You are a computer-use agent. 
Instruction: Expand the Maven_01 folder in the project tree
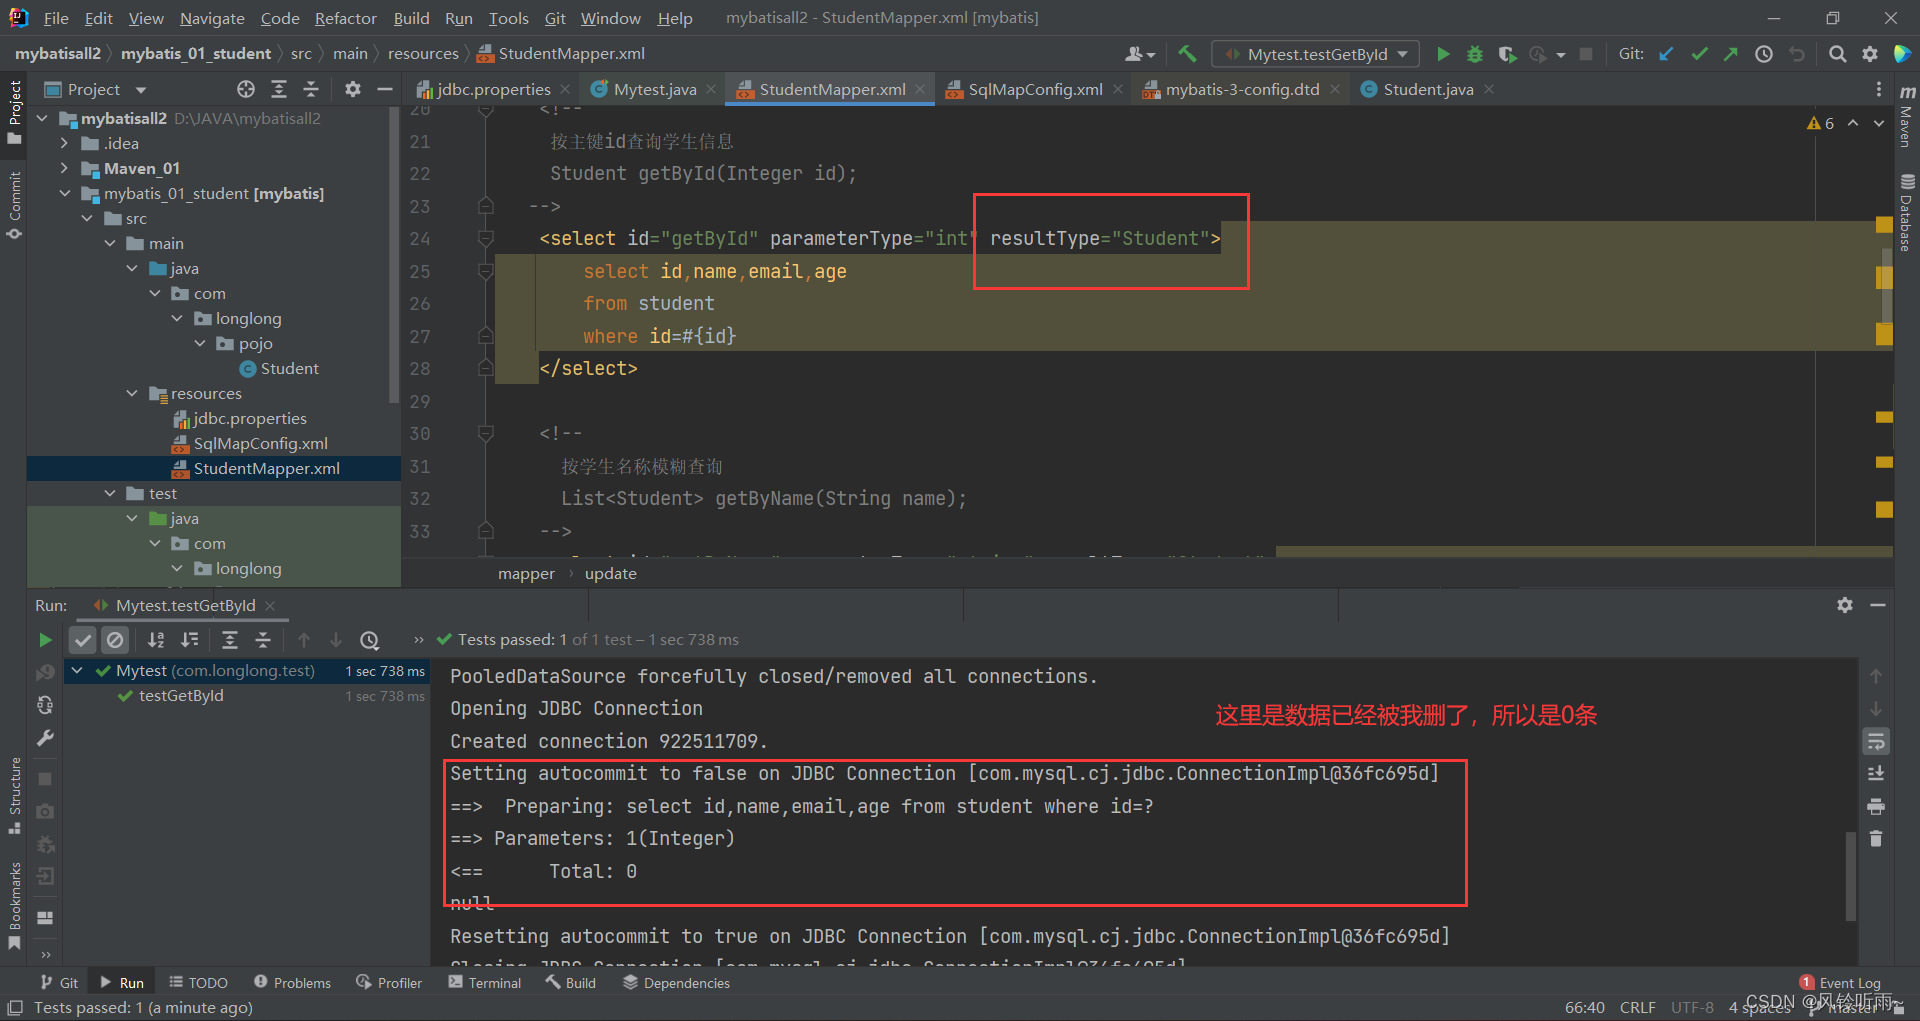(x=64, y=168)
